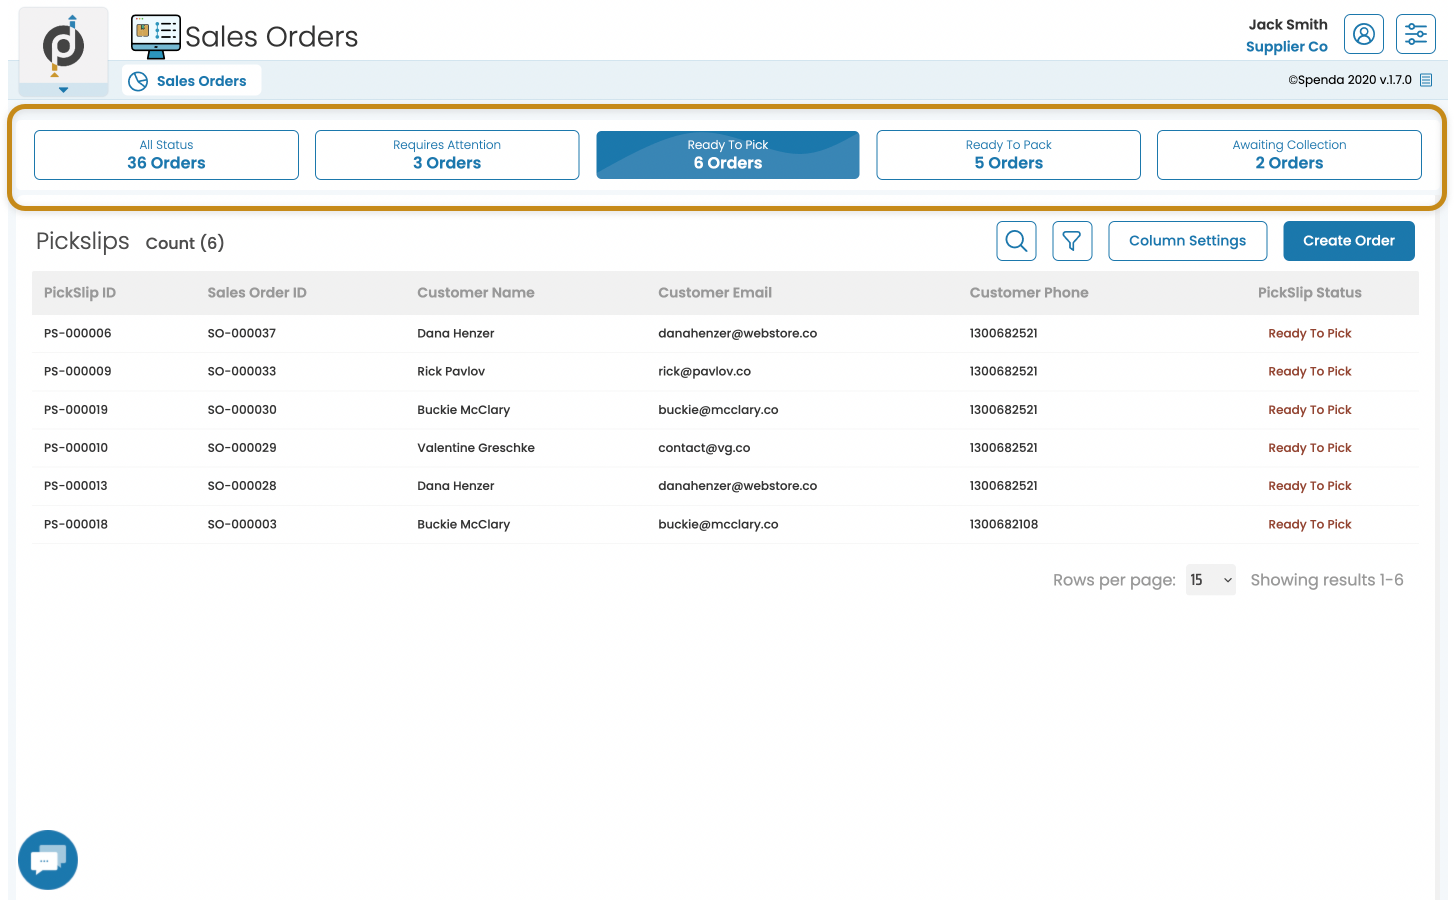Click the Sales Orders tab pie-chart icon
This screenshot has height=900, width=1454.
tap(138, 81)
